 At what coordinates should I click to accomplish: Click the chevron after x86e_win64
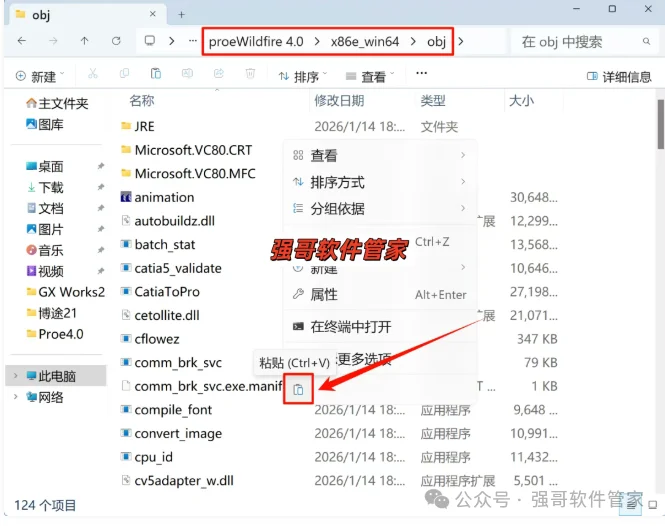413,41
